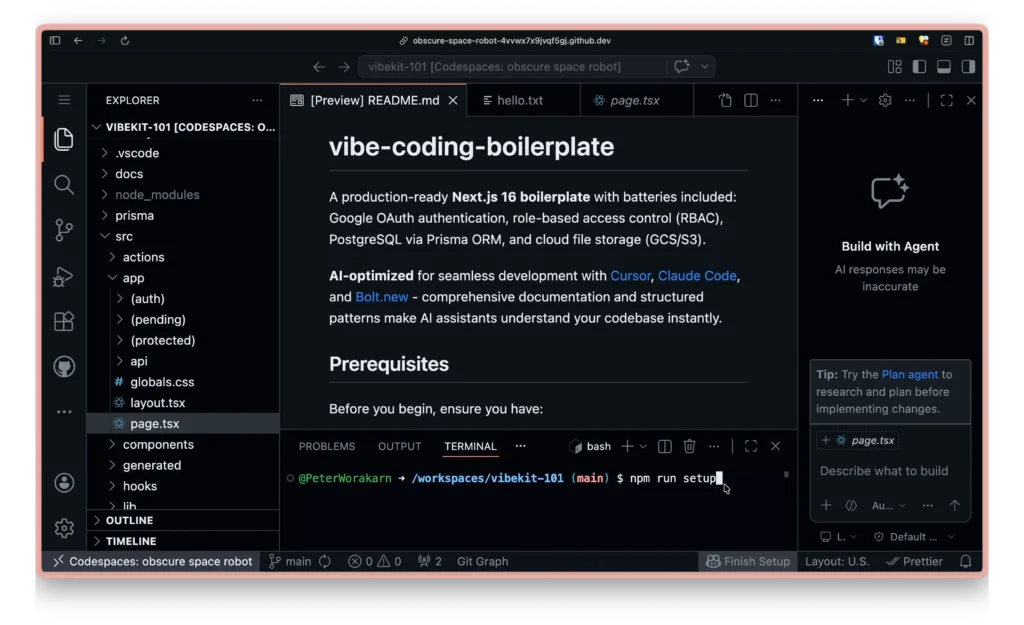Viewport: 1024px width, 625px height.
Task: Open the Claude Code link
Action: tap(697, 276)
